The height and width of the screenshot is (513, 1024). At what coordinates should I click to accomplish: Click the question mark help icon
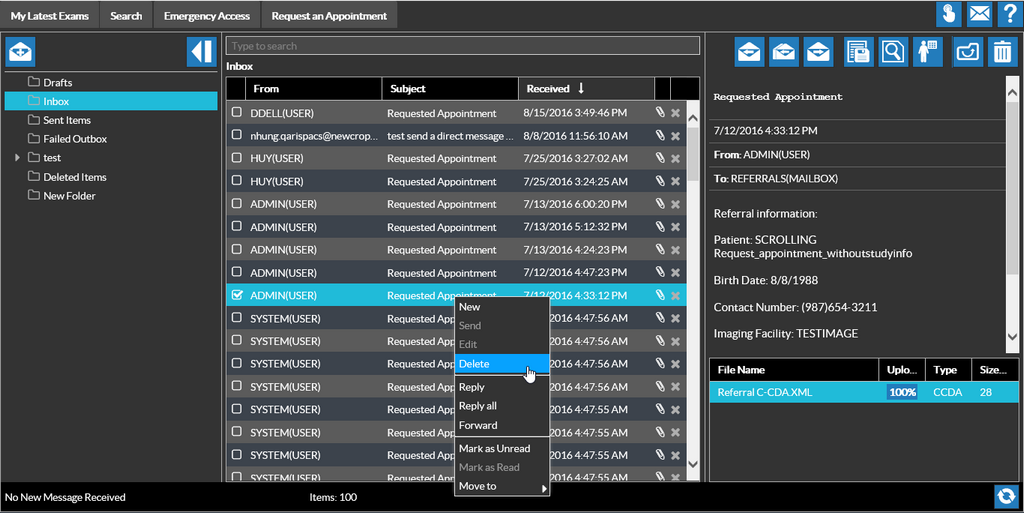pyautogui.click(x=1009, y=14)
